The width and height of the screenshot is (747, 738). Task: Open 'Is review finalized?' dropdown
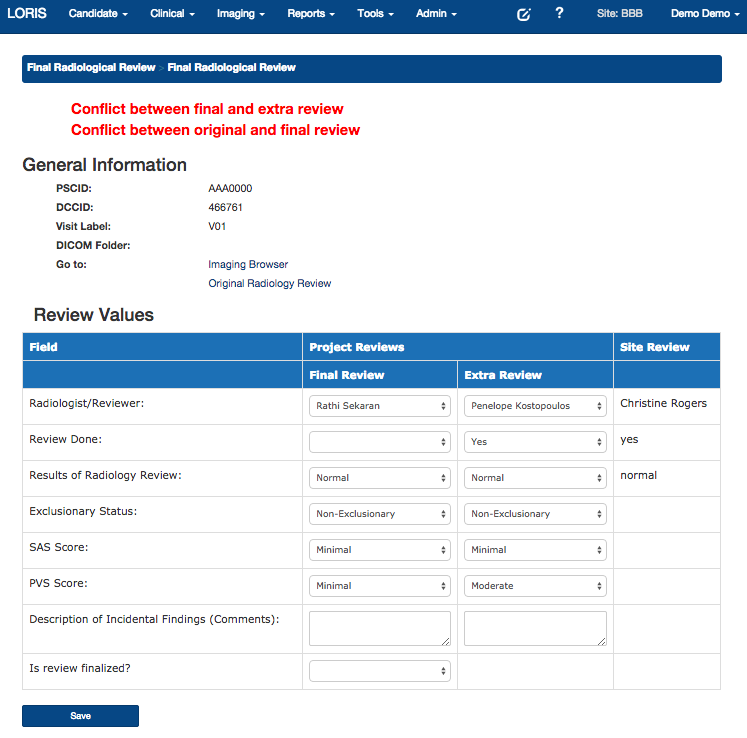point(380,671)
